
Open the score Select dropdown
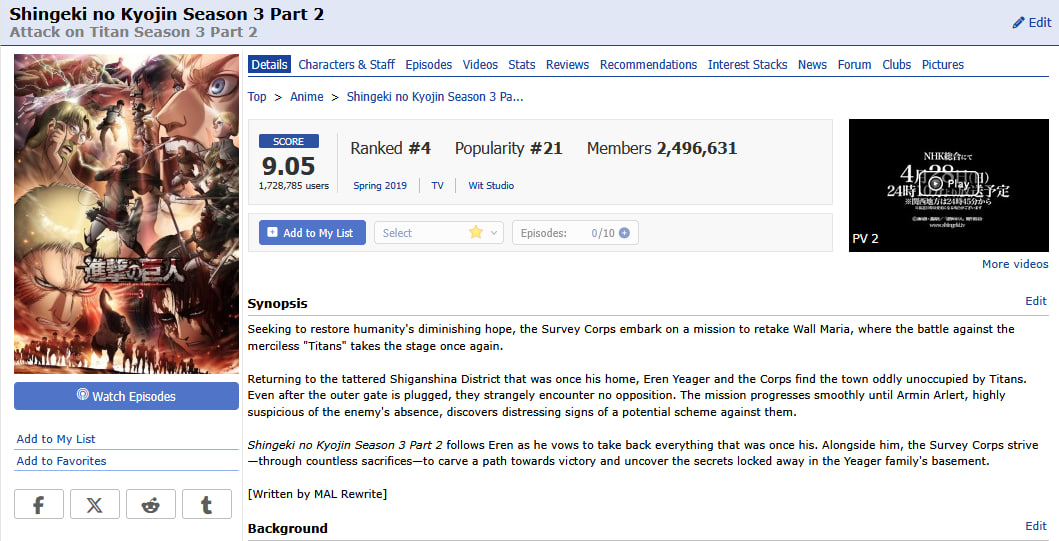pos(438,233)
